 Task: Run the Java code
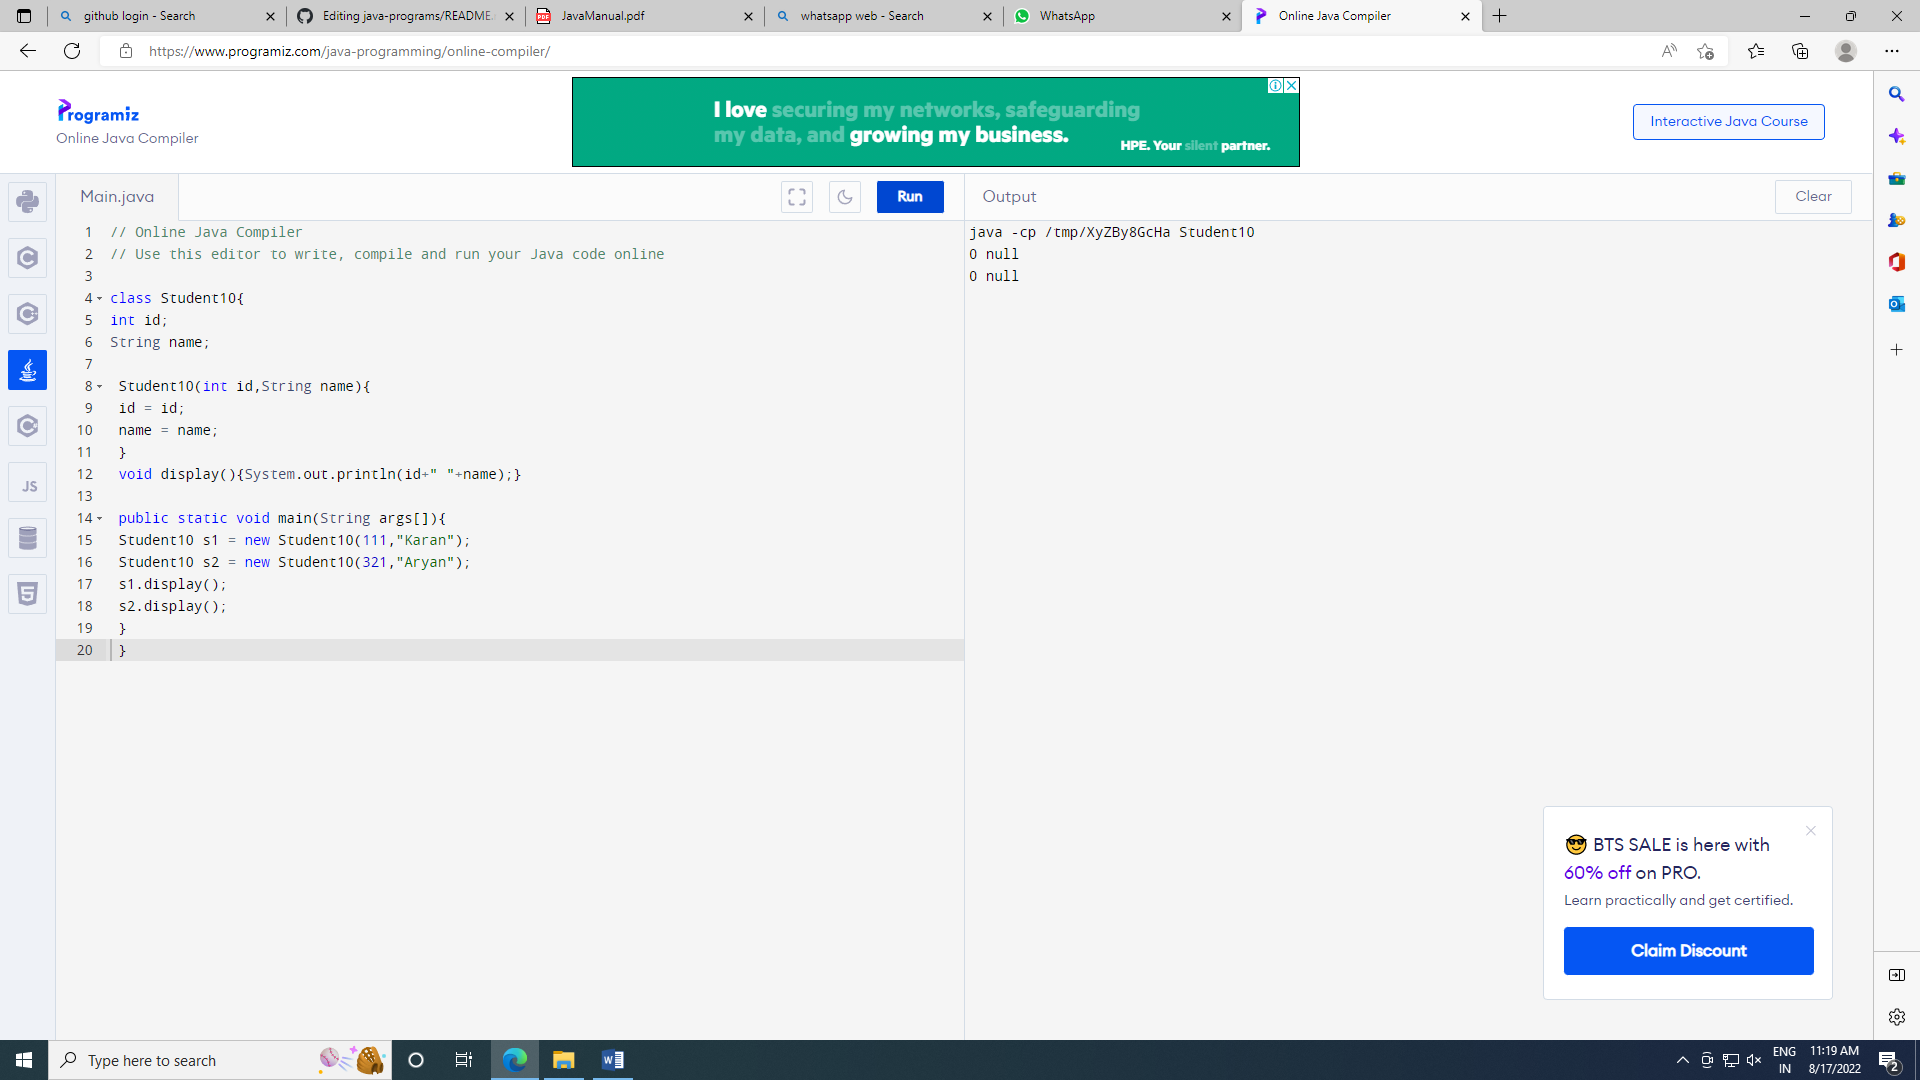point(910,197)
